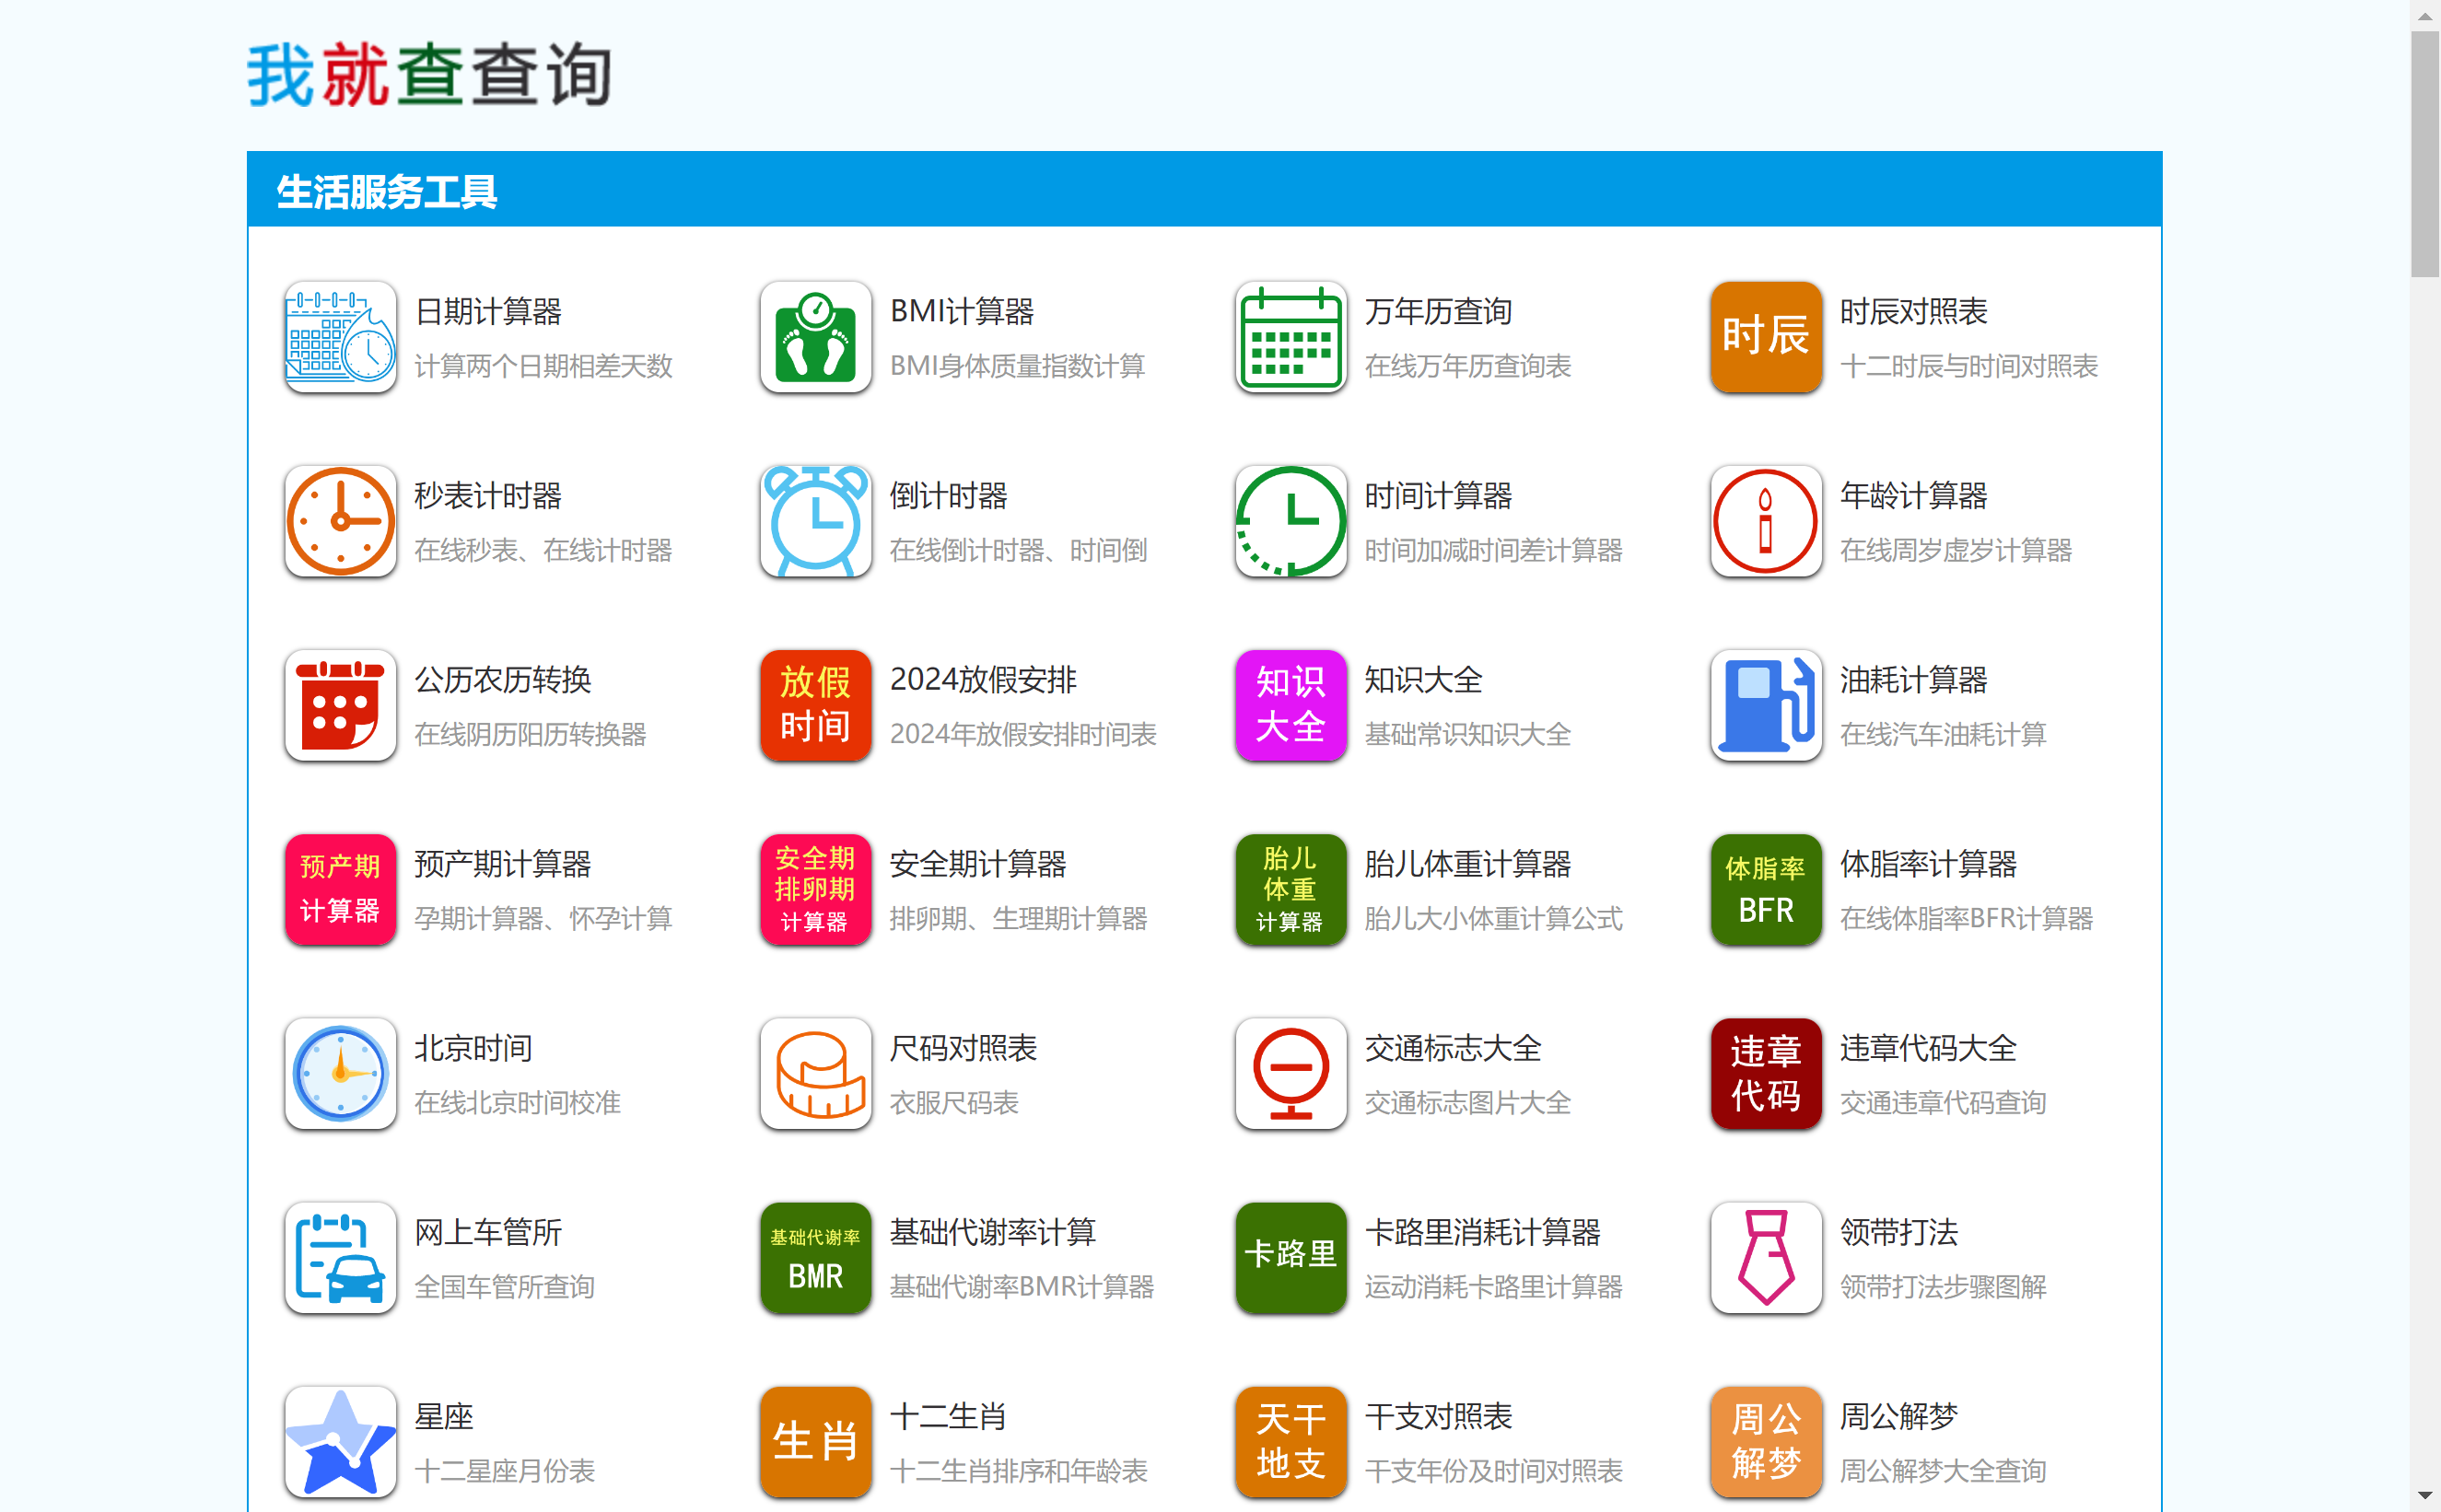Open the 卡路里消耗计算器 title link

pyautogui.click(x=1482, y=1232)
